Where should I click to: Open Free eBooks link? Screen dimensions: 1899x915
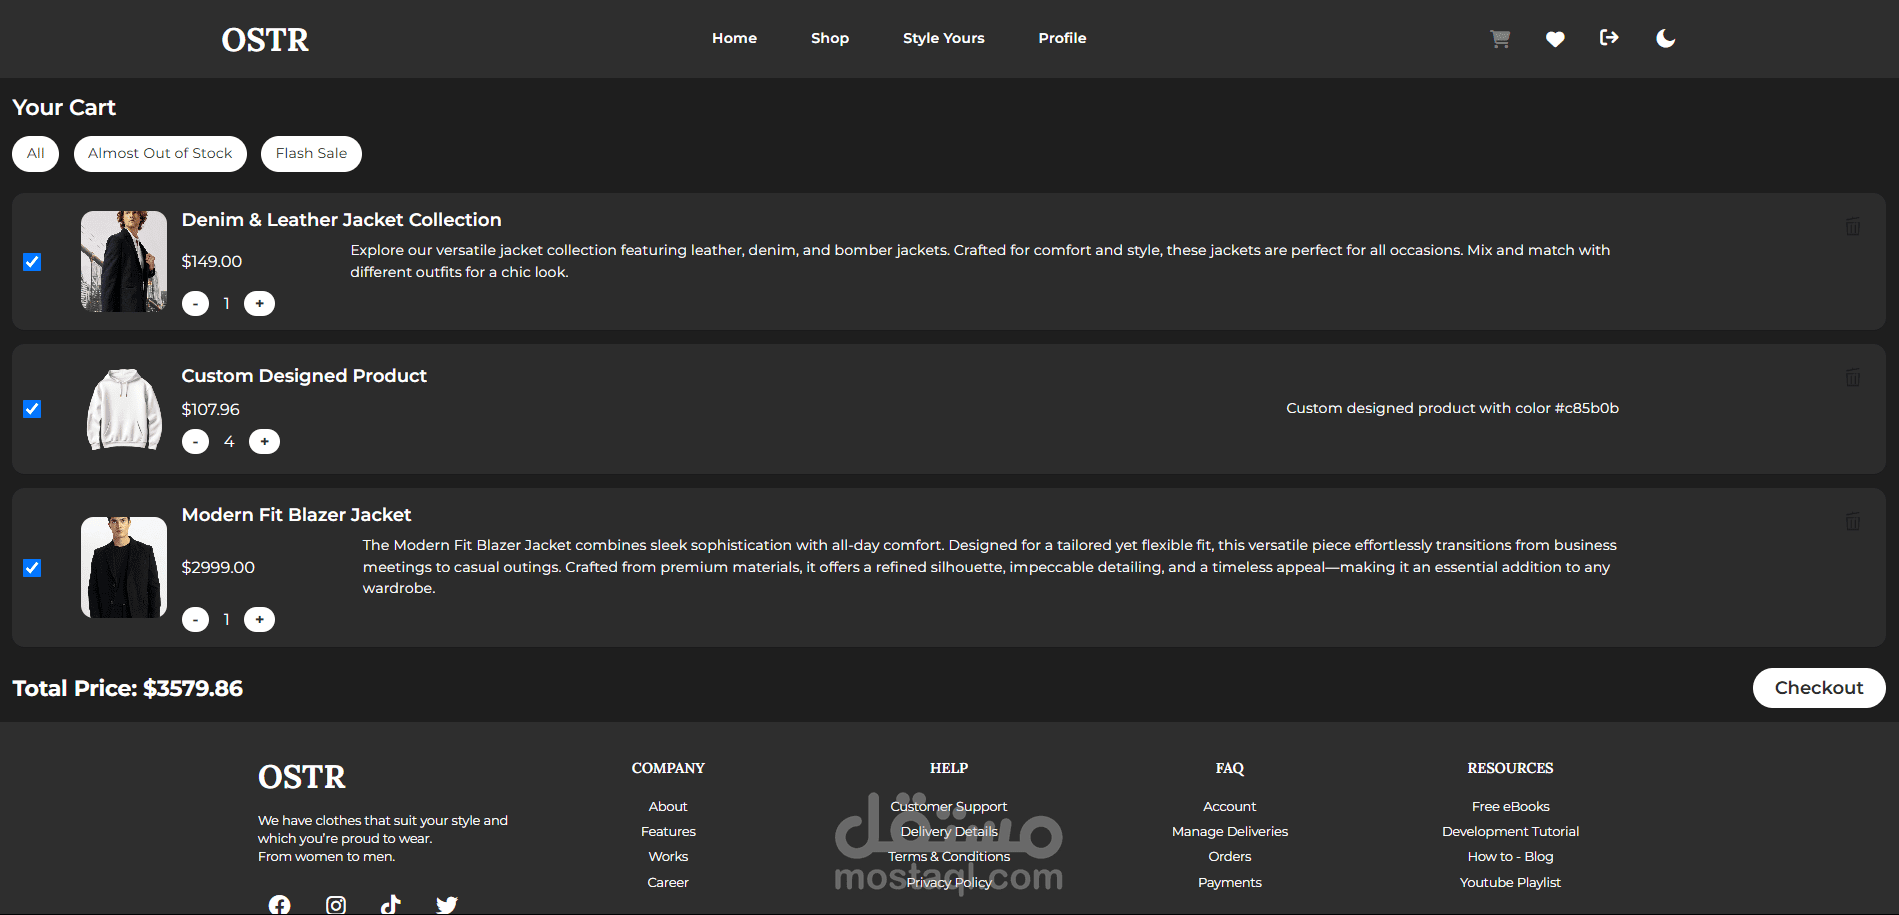point(1511,807)
